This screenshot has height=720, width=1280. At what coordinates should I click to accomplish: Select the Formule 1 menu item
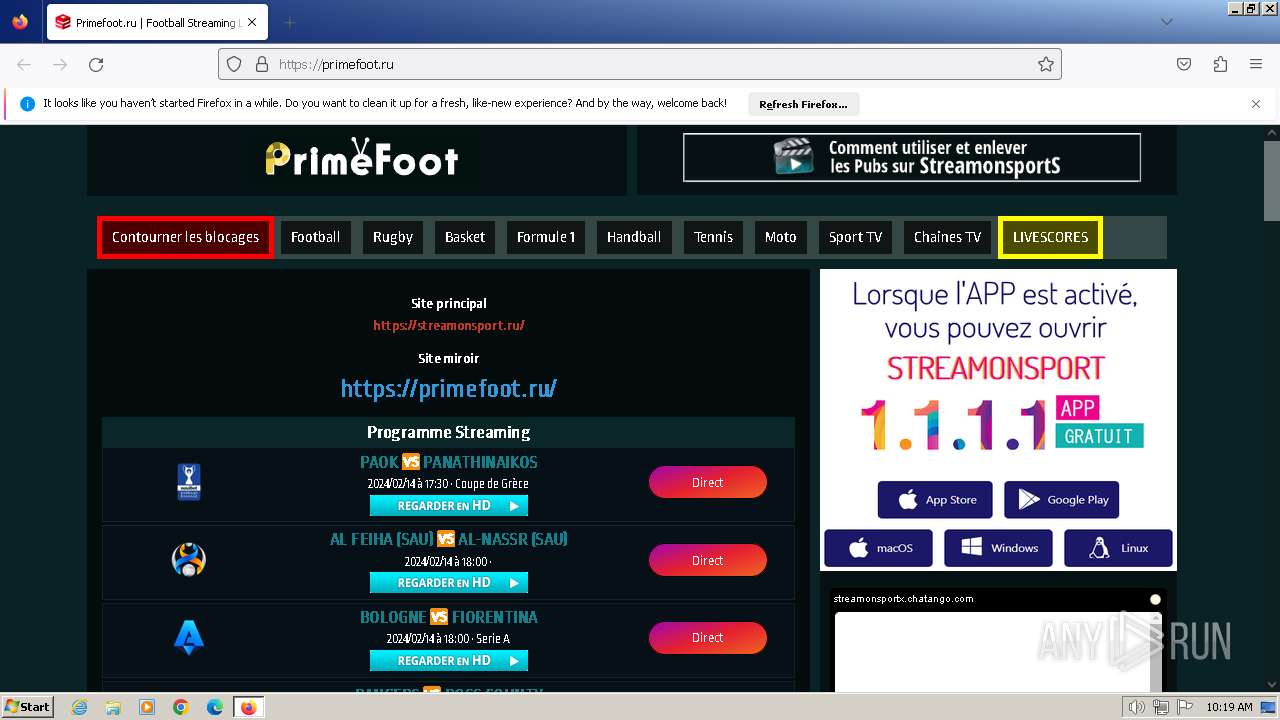(x=545, y=237)
